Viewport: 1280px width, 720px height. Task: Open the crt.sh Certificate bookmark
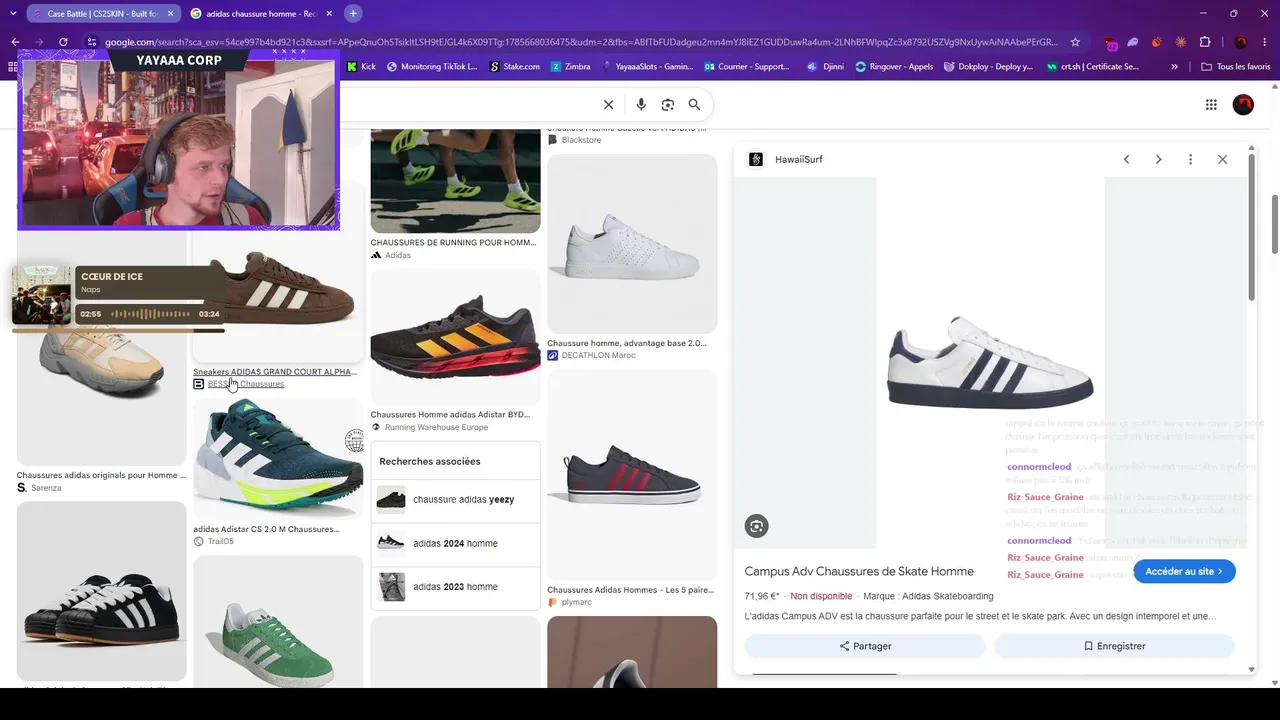[x=1092, y=67]
